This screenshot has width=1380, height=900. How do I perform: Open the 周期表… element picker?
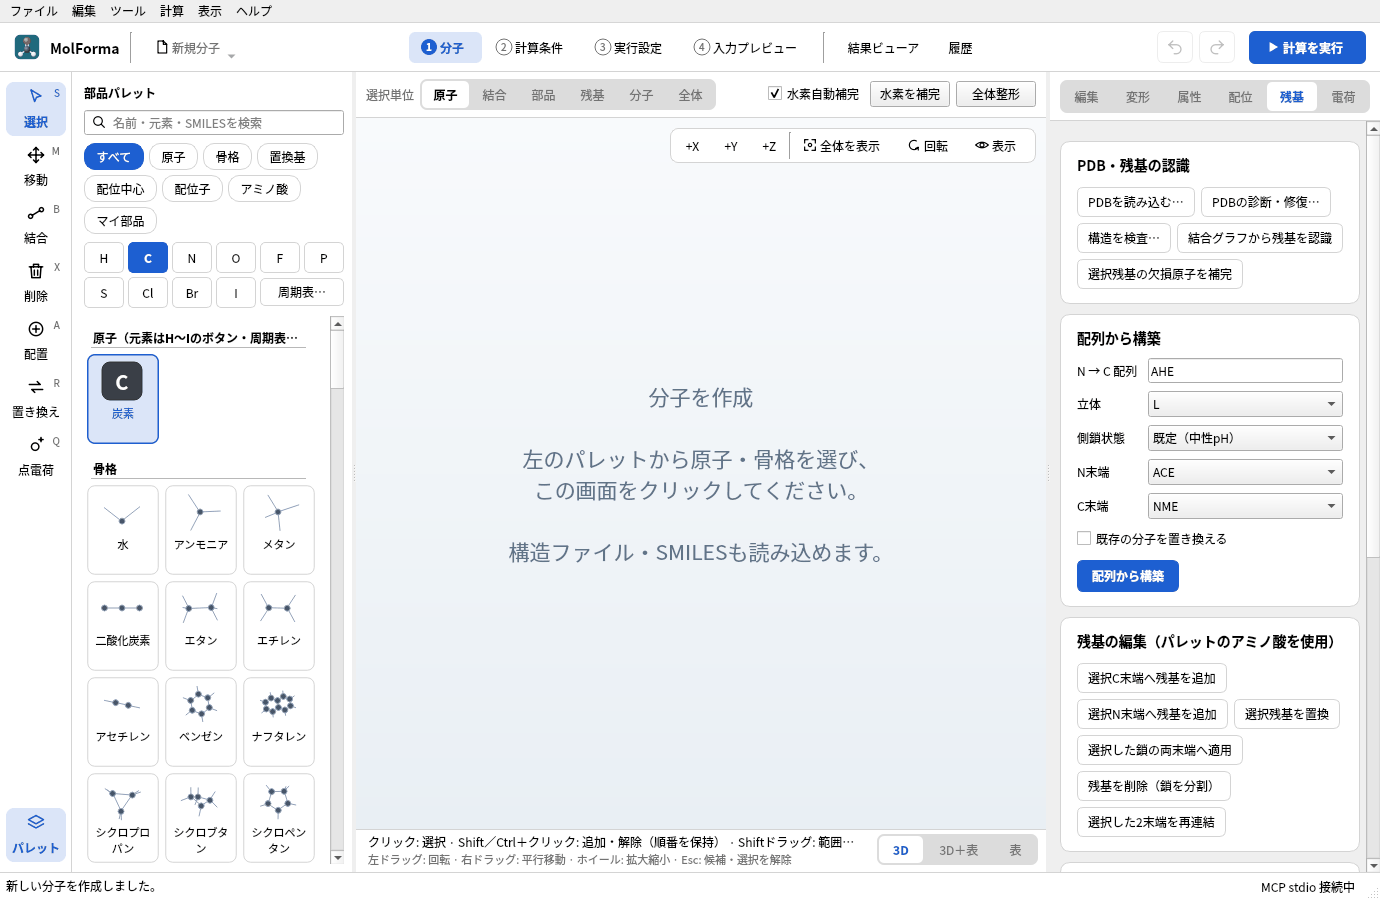point(302,292)
